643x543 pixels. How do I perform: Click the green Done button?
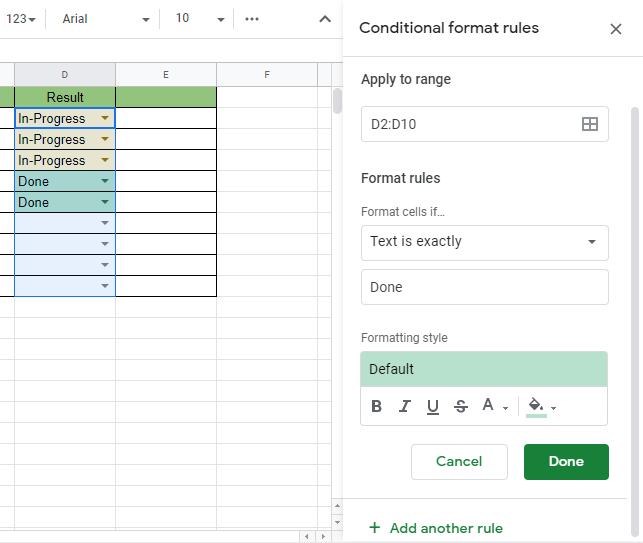(566, 462)
